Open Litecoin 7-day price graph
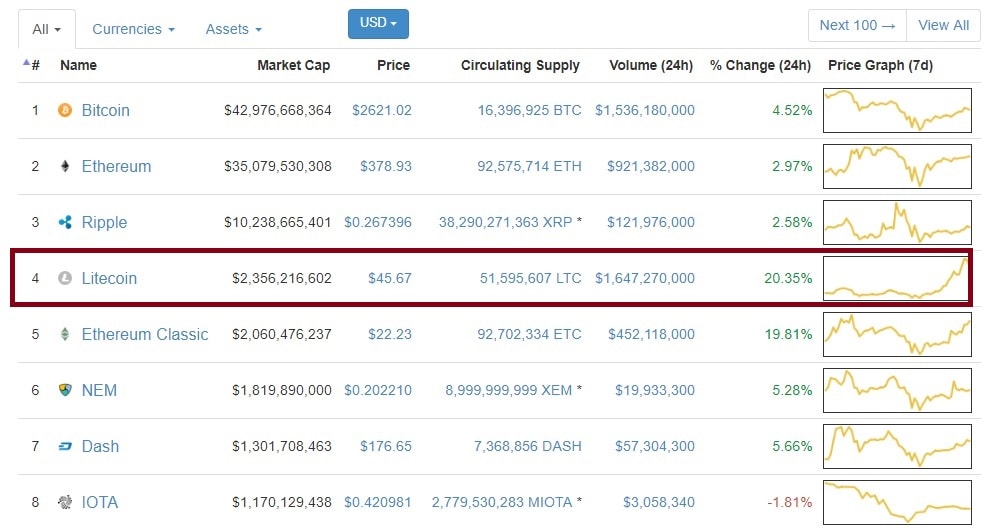Screen dimensions: 1007x529 [x=897, y=278]
